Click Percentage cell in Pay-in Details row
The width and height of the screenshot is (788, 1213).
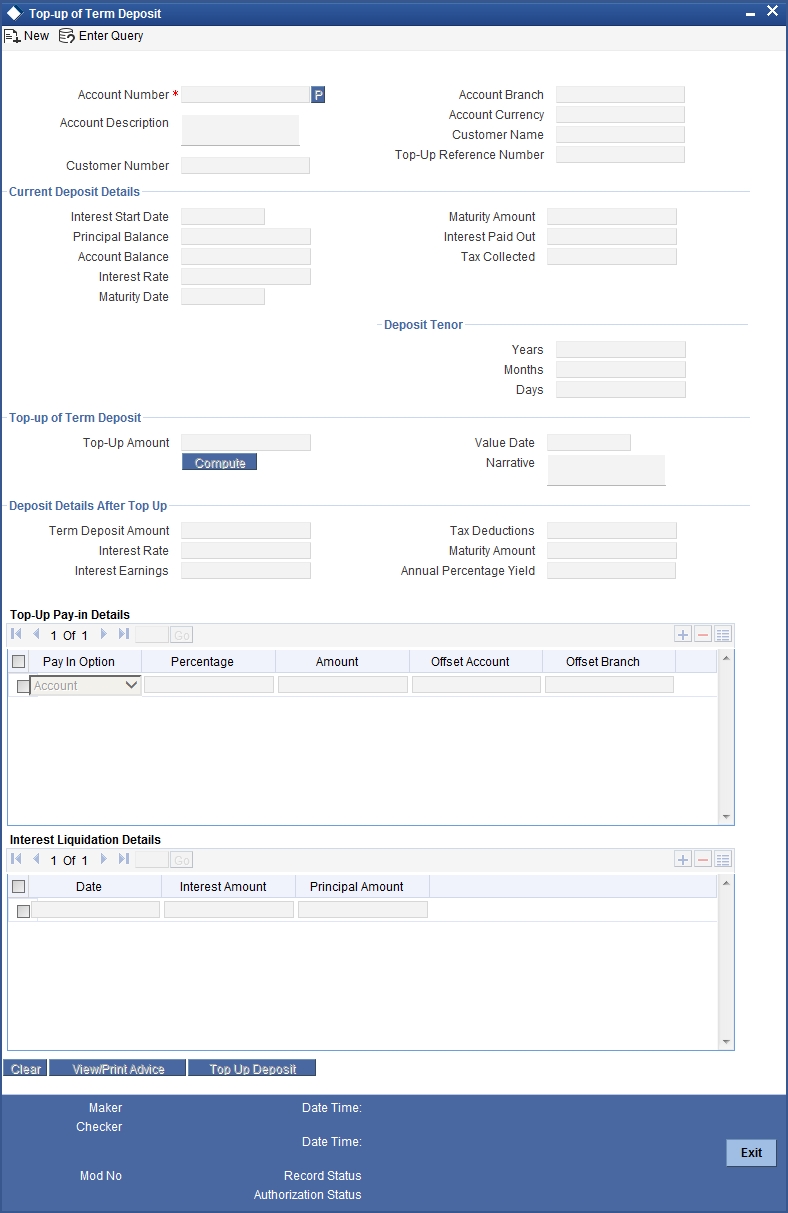click(209, 685)
